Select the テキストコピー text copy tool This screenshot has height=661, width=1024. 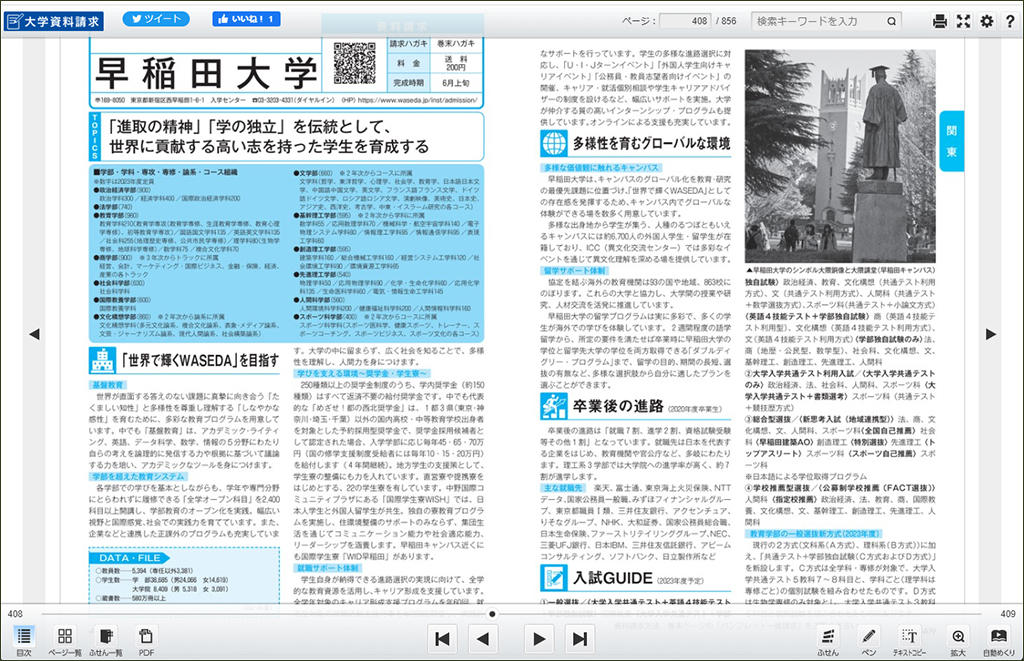tap(909, 640)
